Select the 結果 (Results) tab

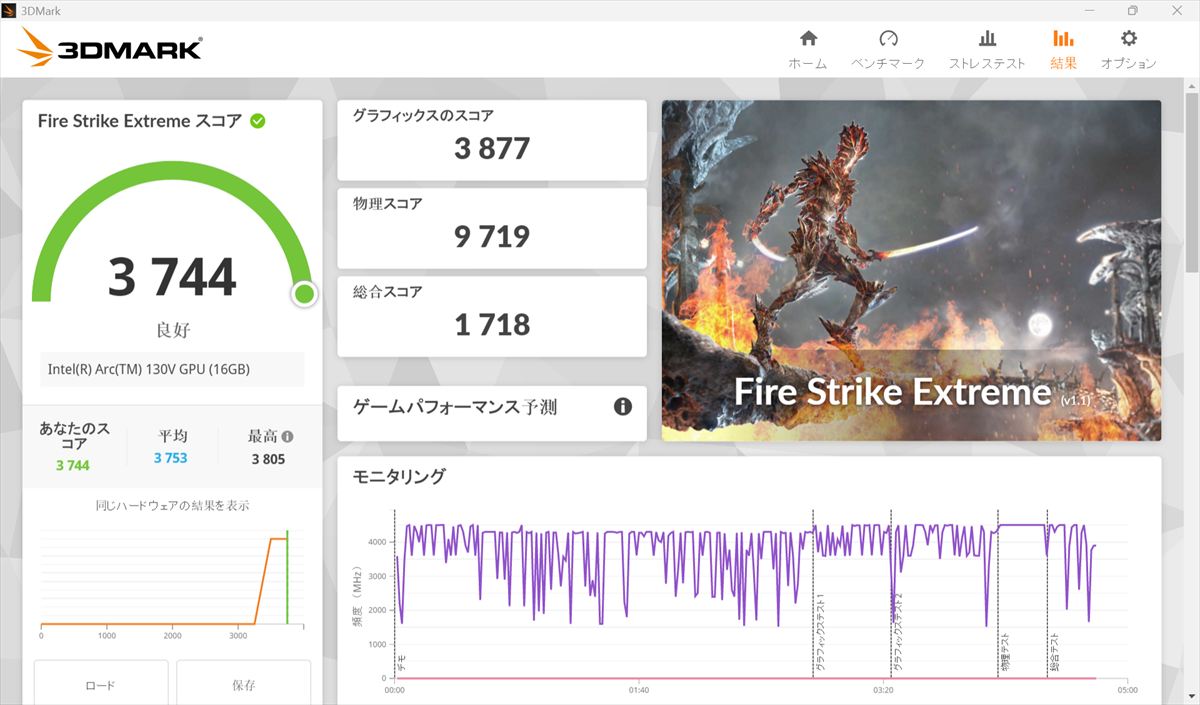point(1063,49)
